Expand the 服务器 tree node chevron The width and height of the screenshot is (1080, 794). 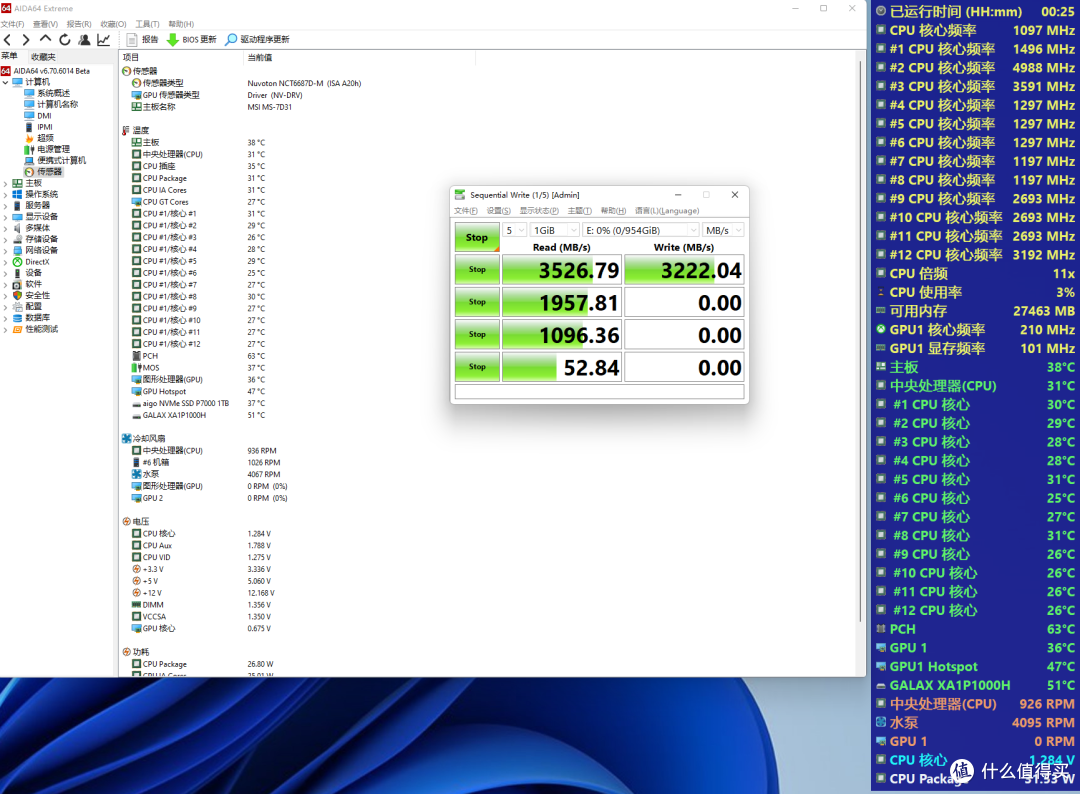[x=6, y=205]
